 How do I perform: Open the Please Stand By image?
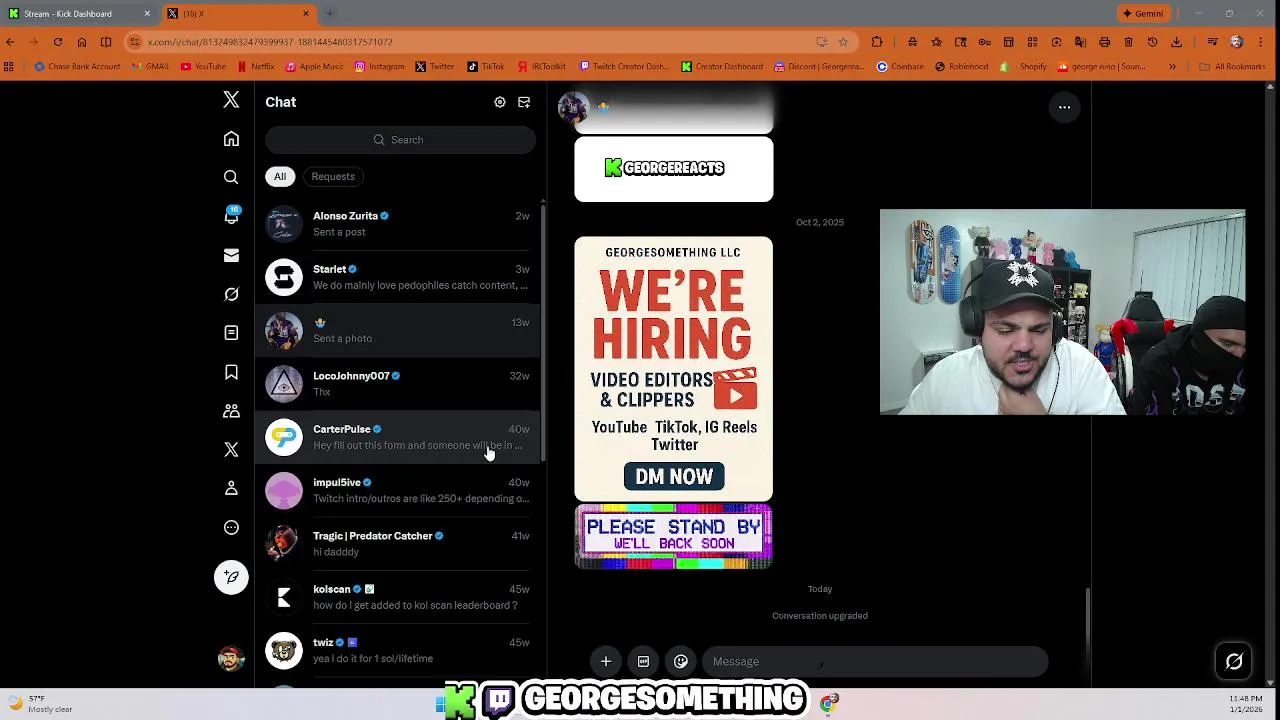tap(673, 537)
